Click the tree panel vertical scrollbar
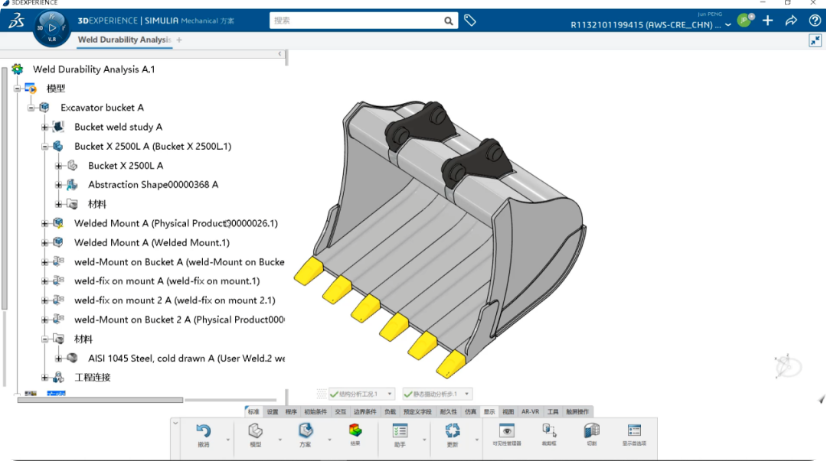This screenshot has width=826, height=461. pos(4,187)
